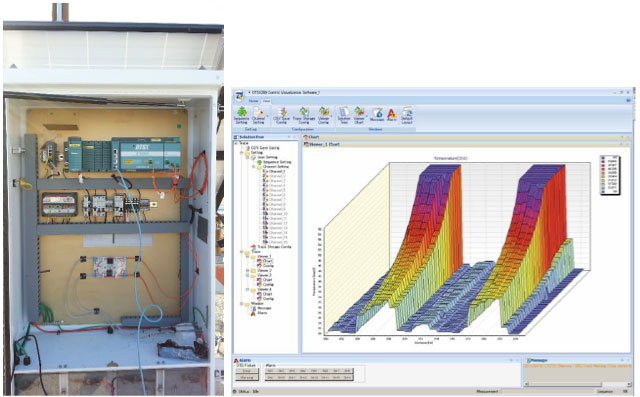
Task: Open dropdown arrow next to Viewer Config
Action: click(331, 116)
